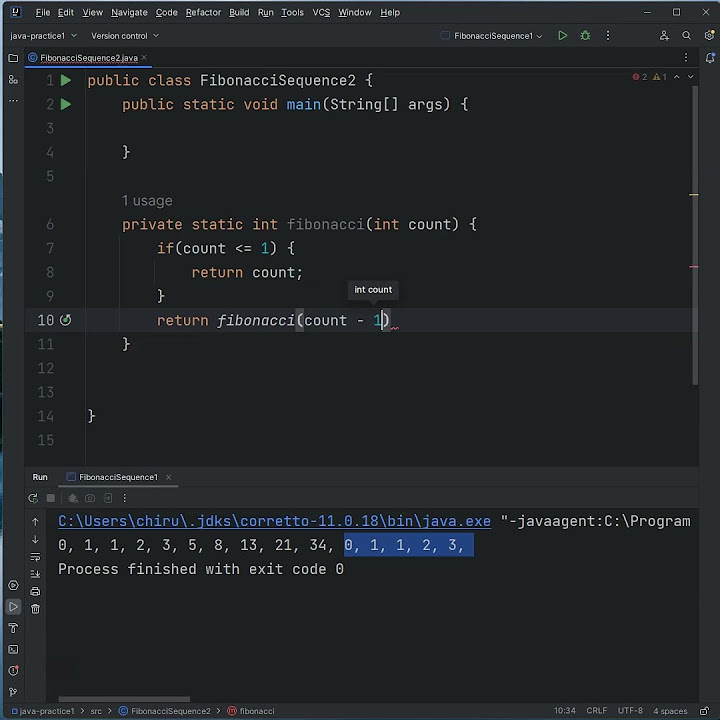Click yellow warning stripe marker on scrollbar
Screen dimensions: 720x720
pos(694,195)
